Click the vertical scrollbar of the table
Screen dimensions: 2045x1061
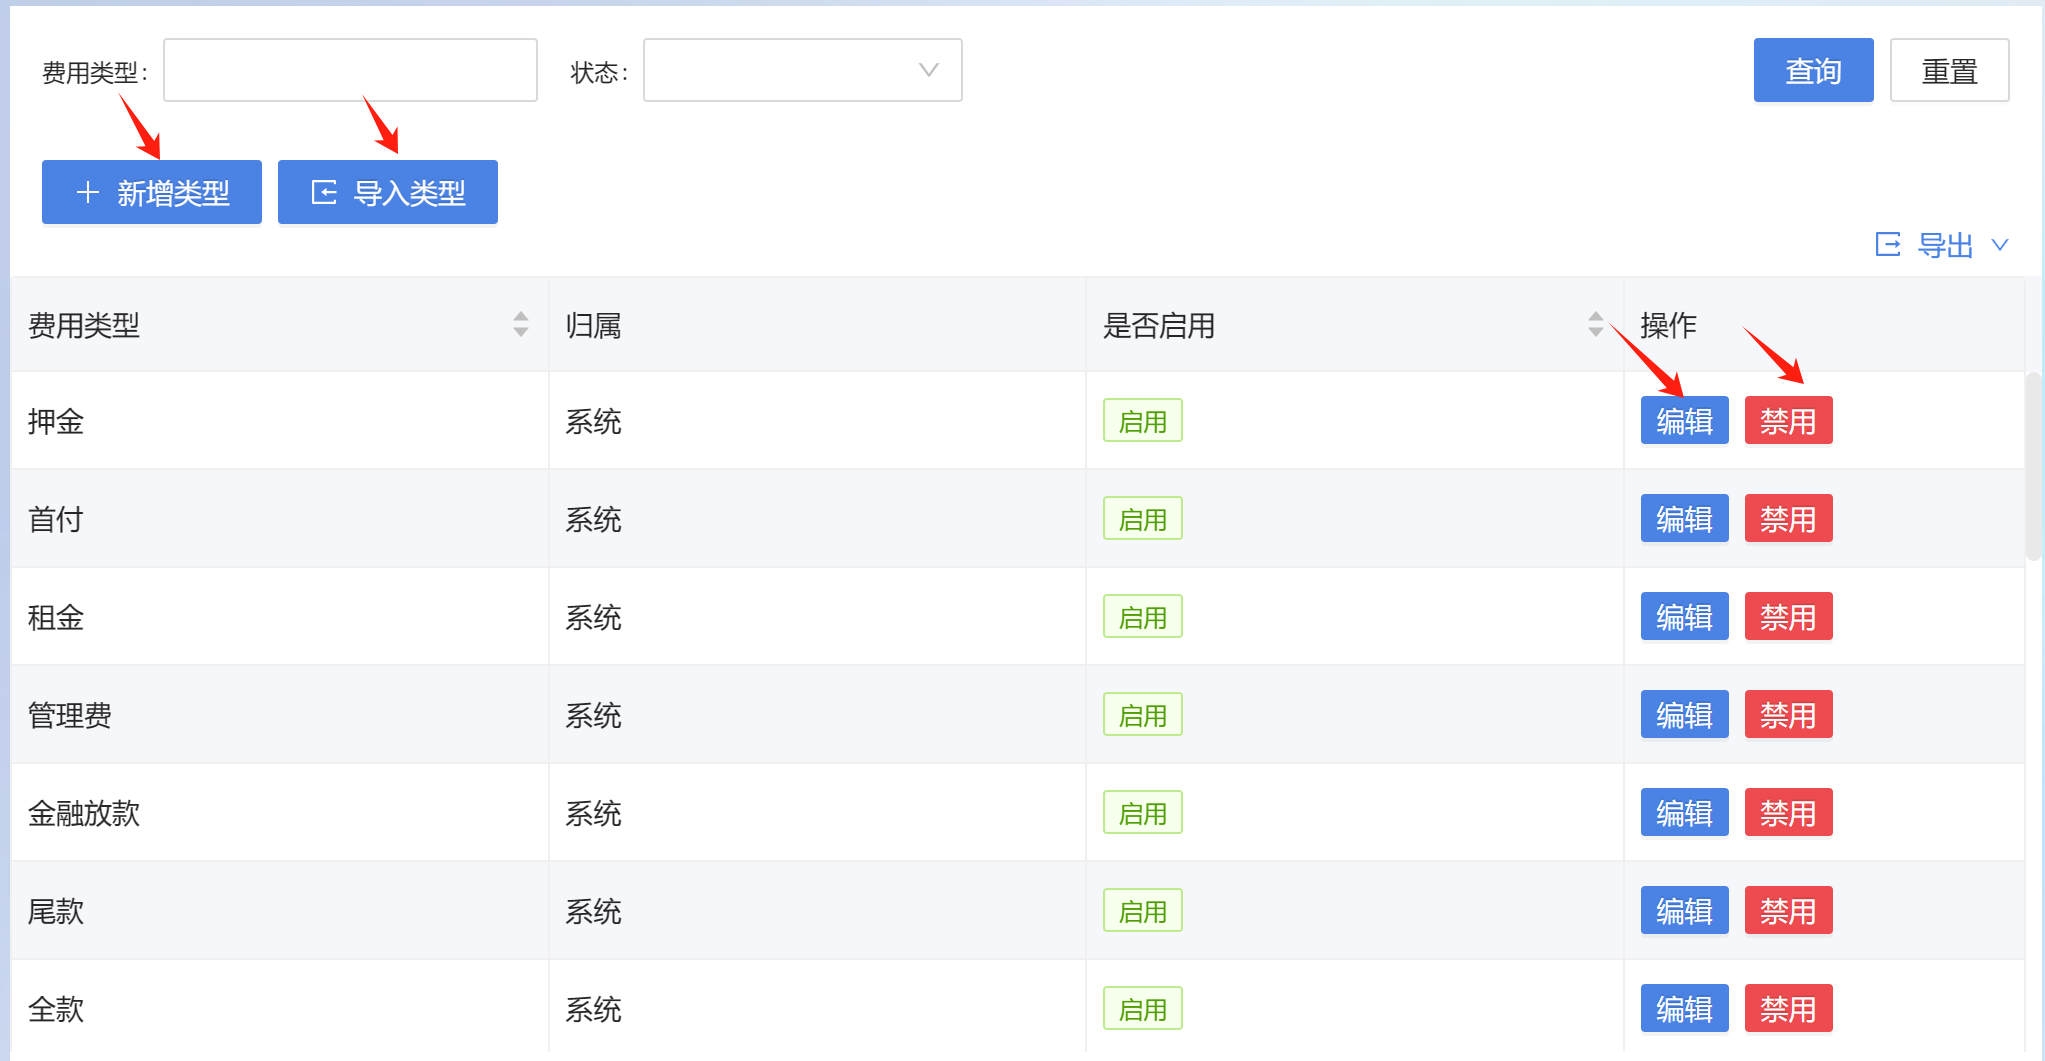tap(2033, 466)
